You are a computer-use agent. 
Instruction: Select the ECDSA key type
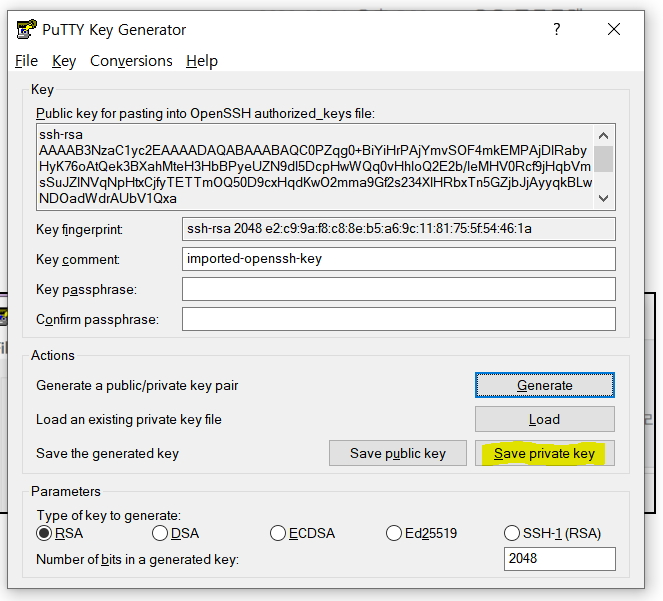(x=302, y=533)
